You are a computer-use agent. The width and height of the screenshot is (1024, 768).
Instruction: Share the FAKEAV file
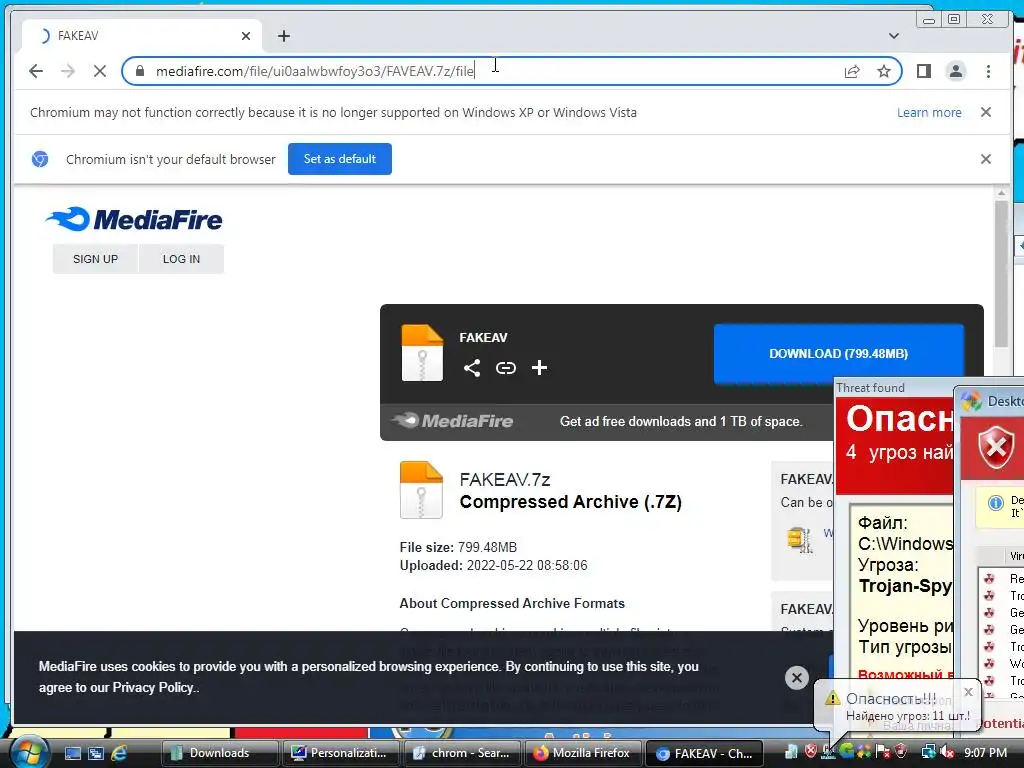tap(472, 368)
